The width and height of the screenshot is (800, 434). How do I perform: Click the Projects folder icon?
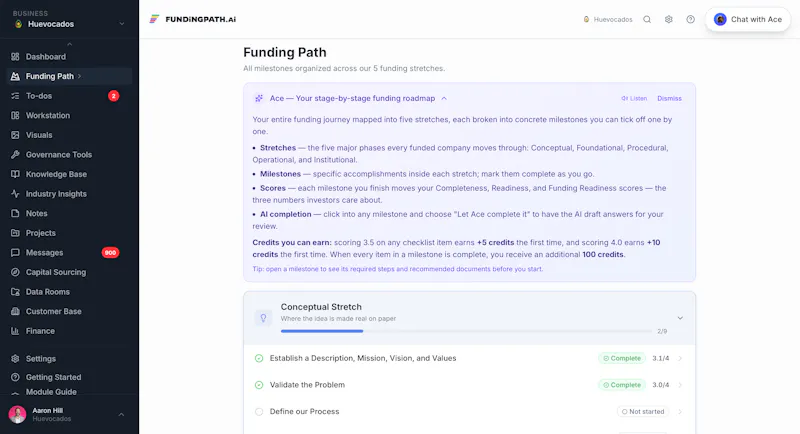[x=15, y=233]
